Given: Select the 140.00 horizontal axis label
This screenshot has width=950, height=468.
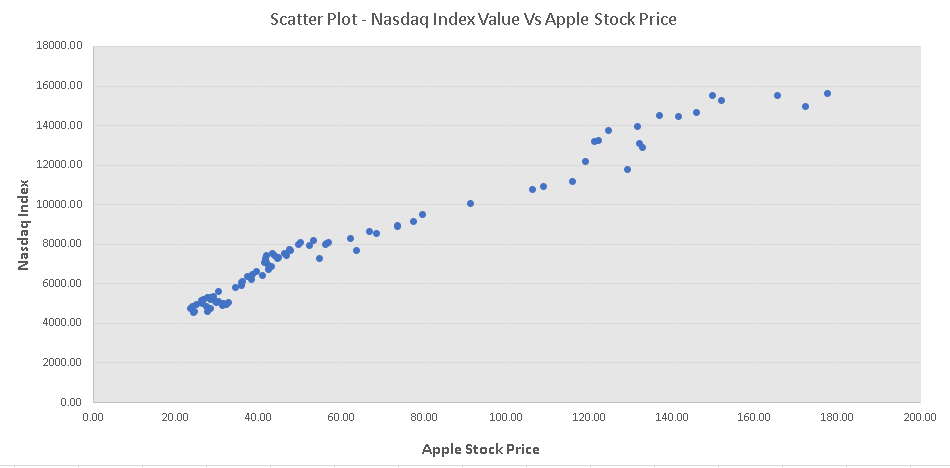Looking at the screenshot, I should coord(671,417).
